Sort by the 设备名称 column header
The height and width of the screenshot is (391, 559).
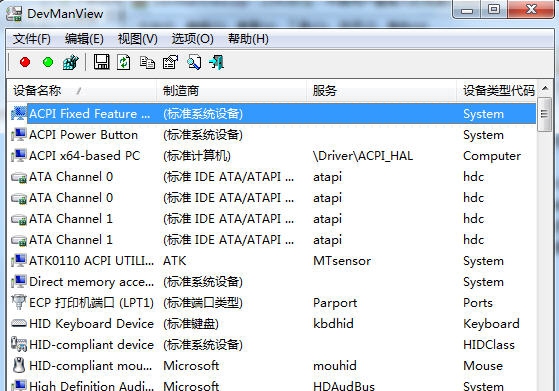click(x=82, y=91)
